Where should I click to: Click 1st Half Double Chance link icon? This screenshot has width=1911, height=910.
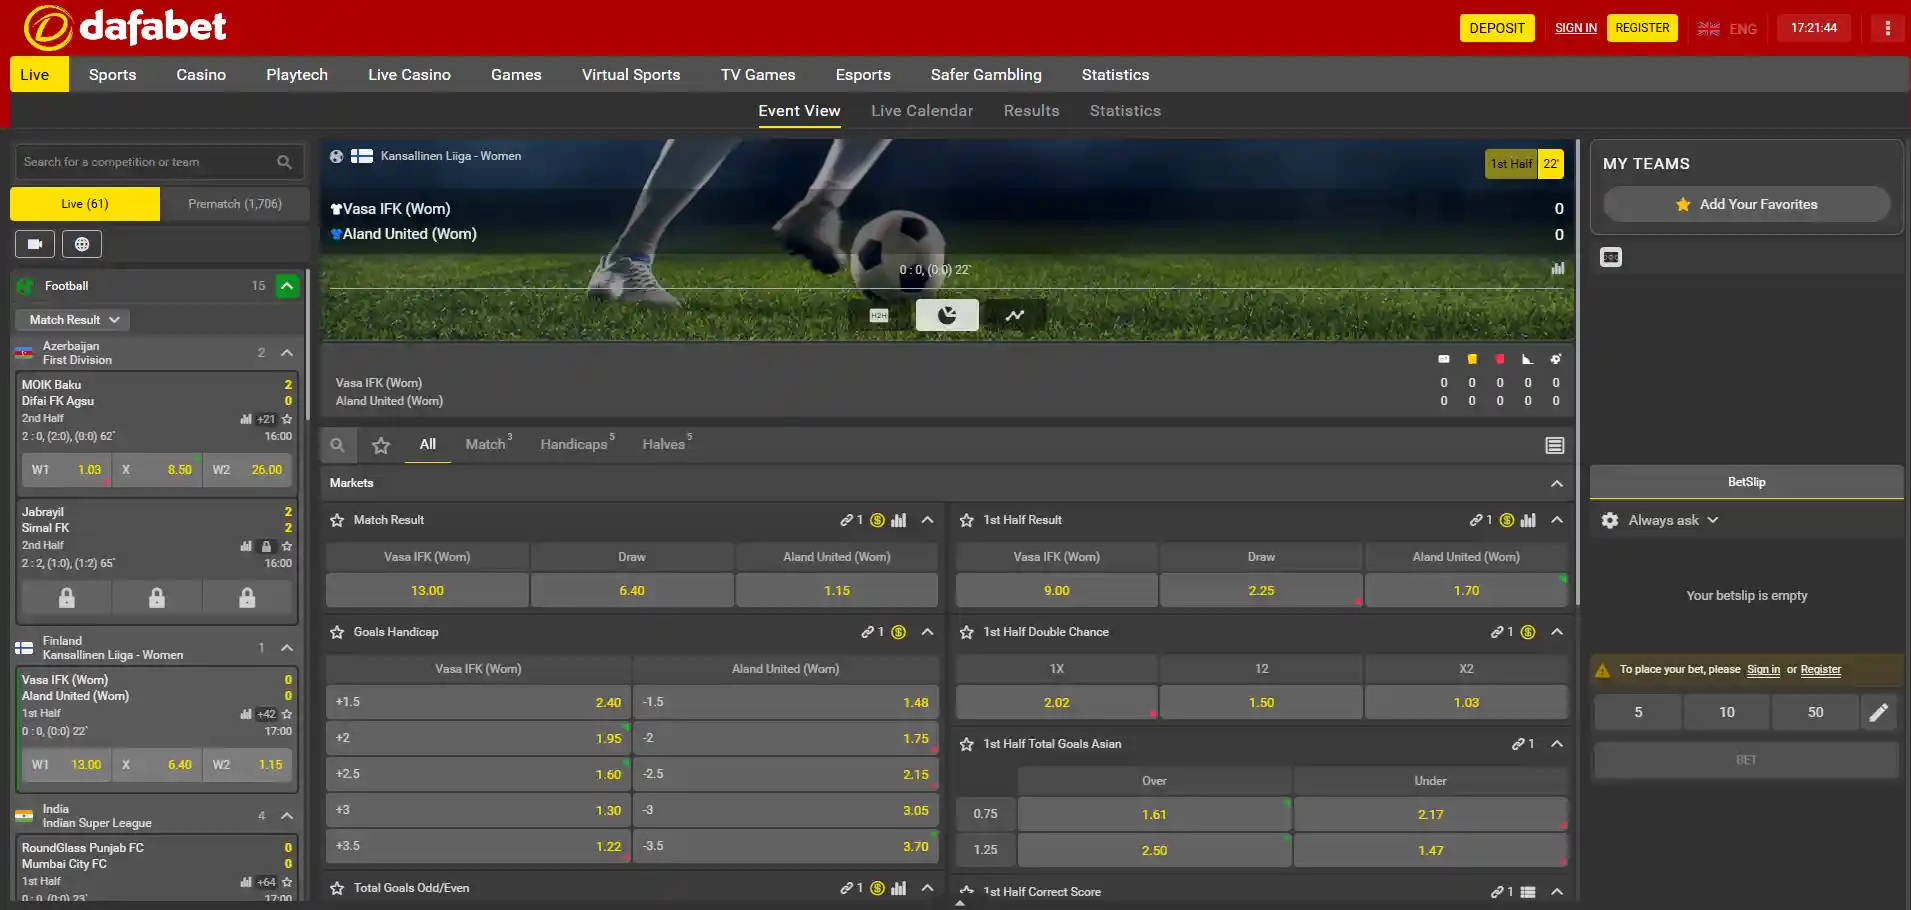[1497, 632]
